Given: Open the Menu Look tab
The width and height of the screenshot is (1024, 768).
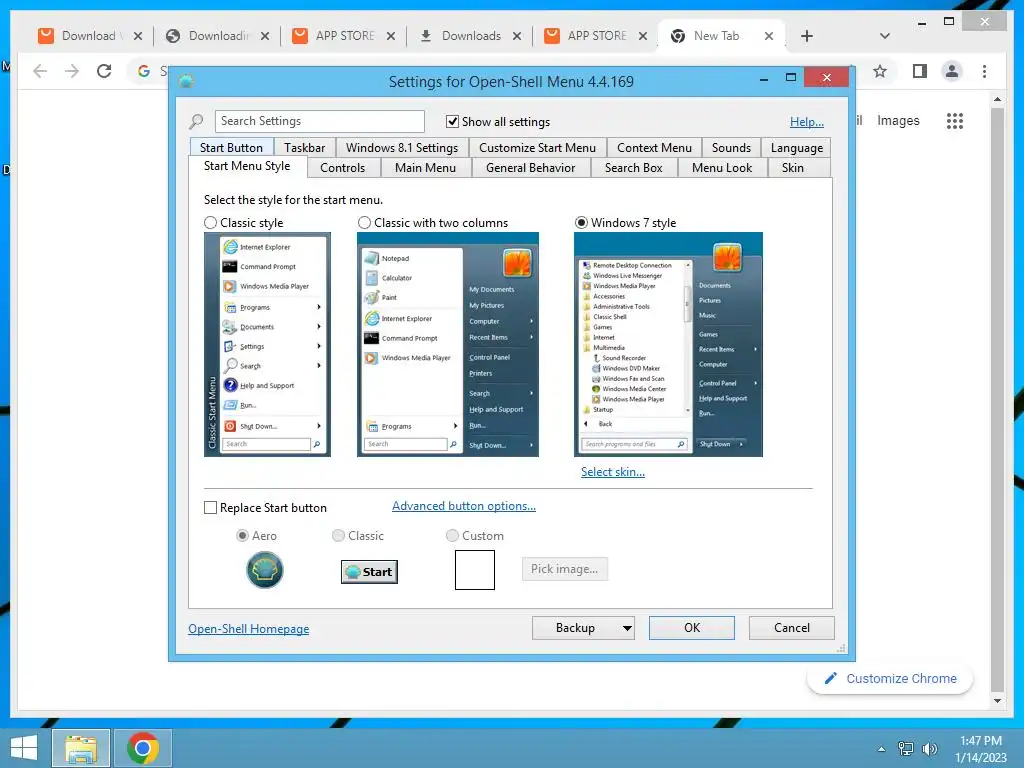Looking at the screenshot, I should (x=722, y=168).
